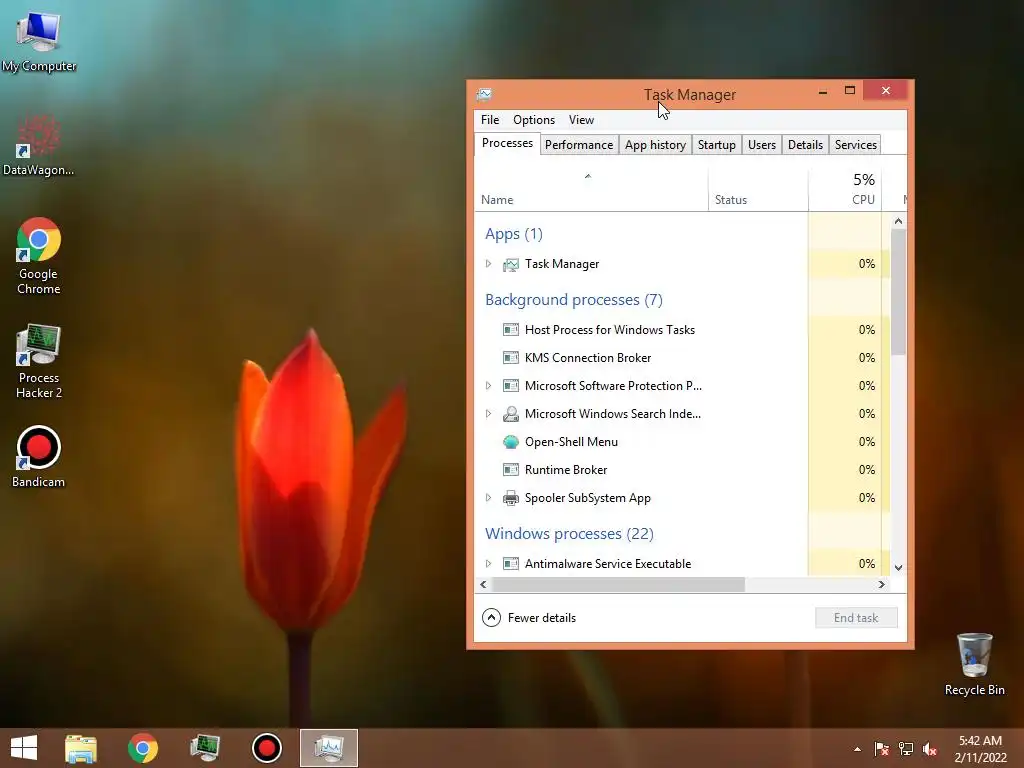Click Microsoft Software Protection Platform icon
The image size is (1024, 768).
[x=511, y=386]
